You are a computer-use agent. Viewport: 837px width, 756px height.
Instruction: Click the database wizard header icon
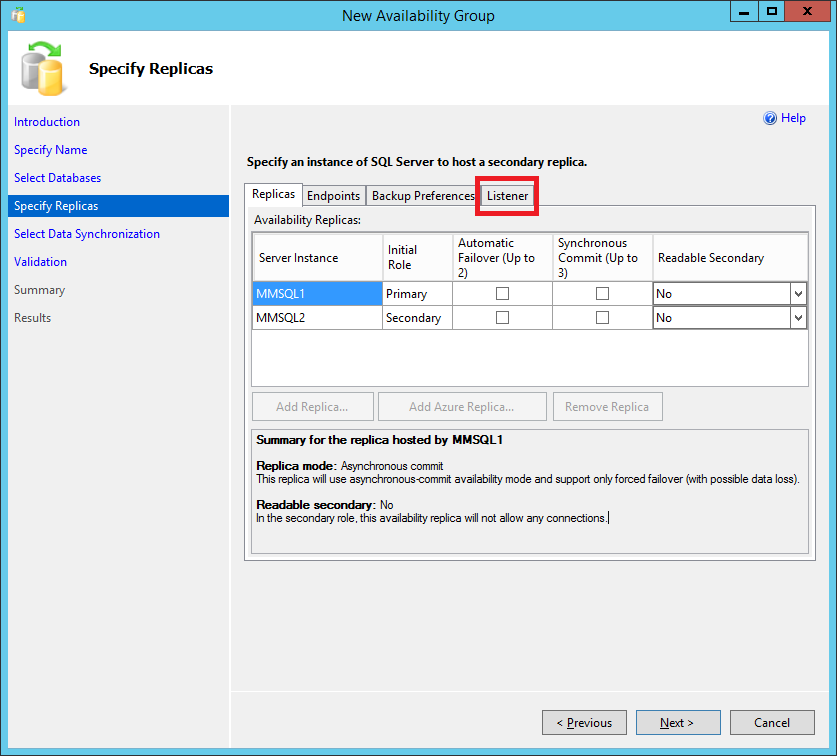[x=42, y=67]
